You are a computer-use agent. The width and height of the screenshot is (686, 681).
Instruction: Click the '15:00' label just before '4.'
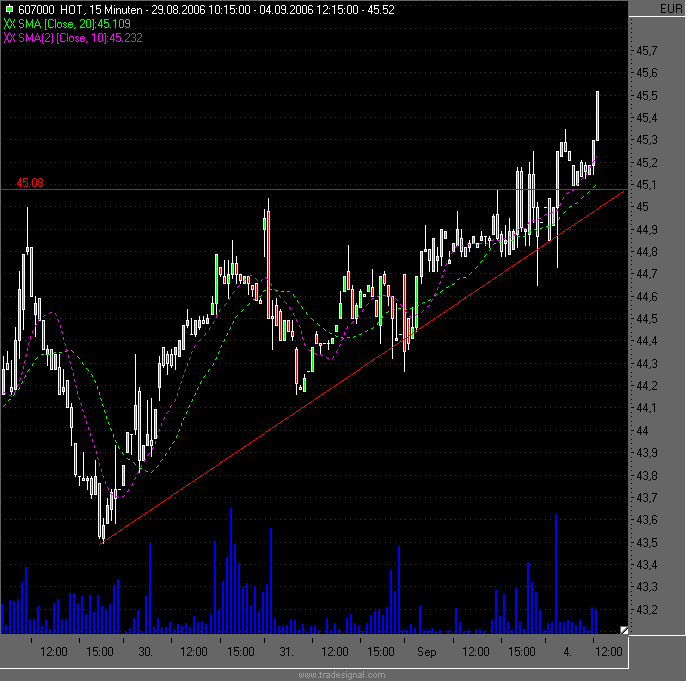[522, 652]
